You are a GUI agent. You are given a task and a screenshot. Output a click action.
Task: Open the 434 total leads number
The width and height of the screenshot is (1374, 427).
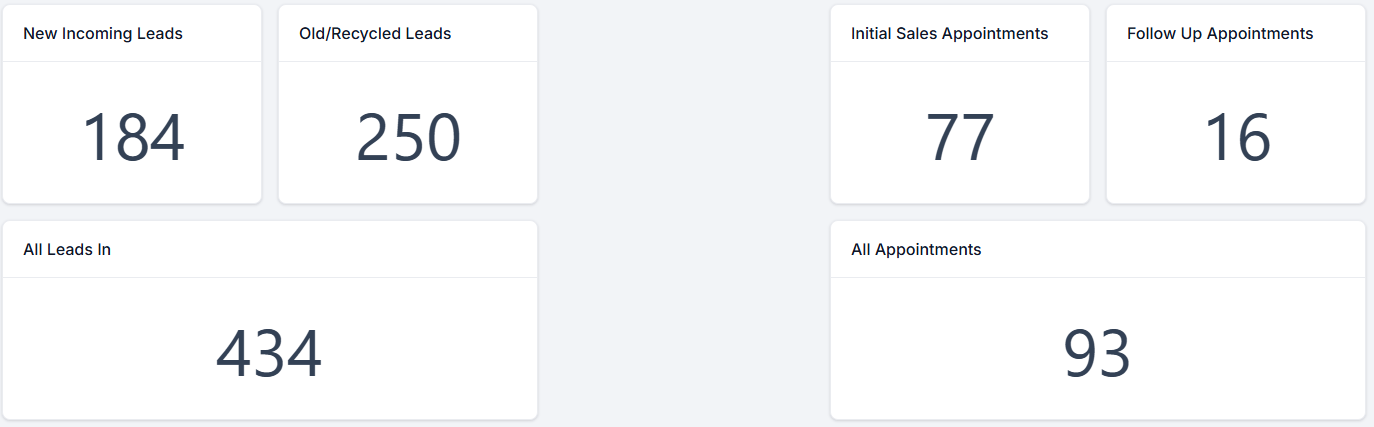pos(269,354)
